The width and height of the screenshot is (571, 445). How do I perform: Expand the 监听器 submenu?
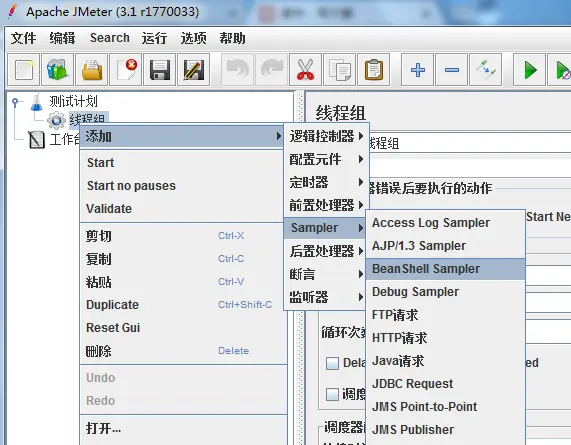click(325, 297)
